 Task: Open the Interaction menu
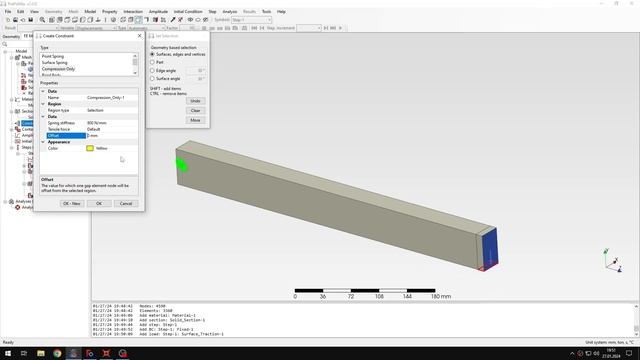tap(133, 11)
